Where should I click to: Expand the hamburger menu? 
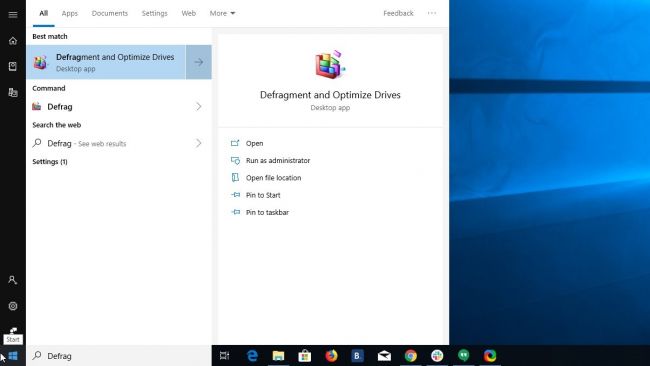13,15
